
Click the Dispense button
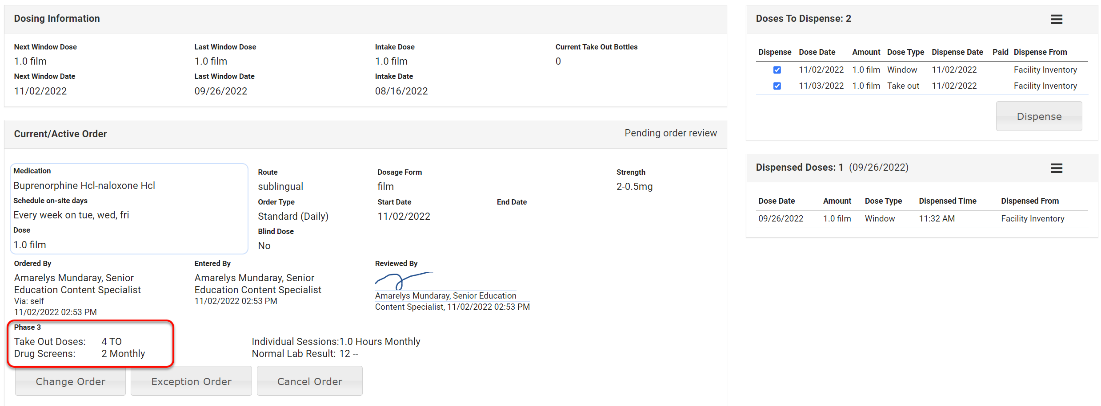tap(1039, 115)
